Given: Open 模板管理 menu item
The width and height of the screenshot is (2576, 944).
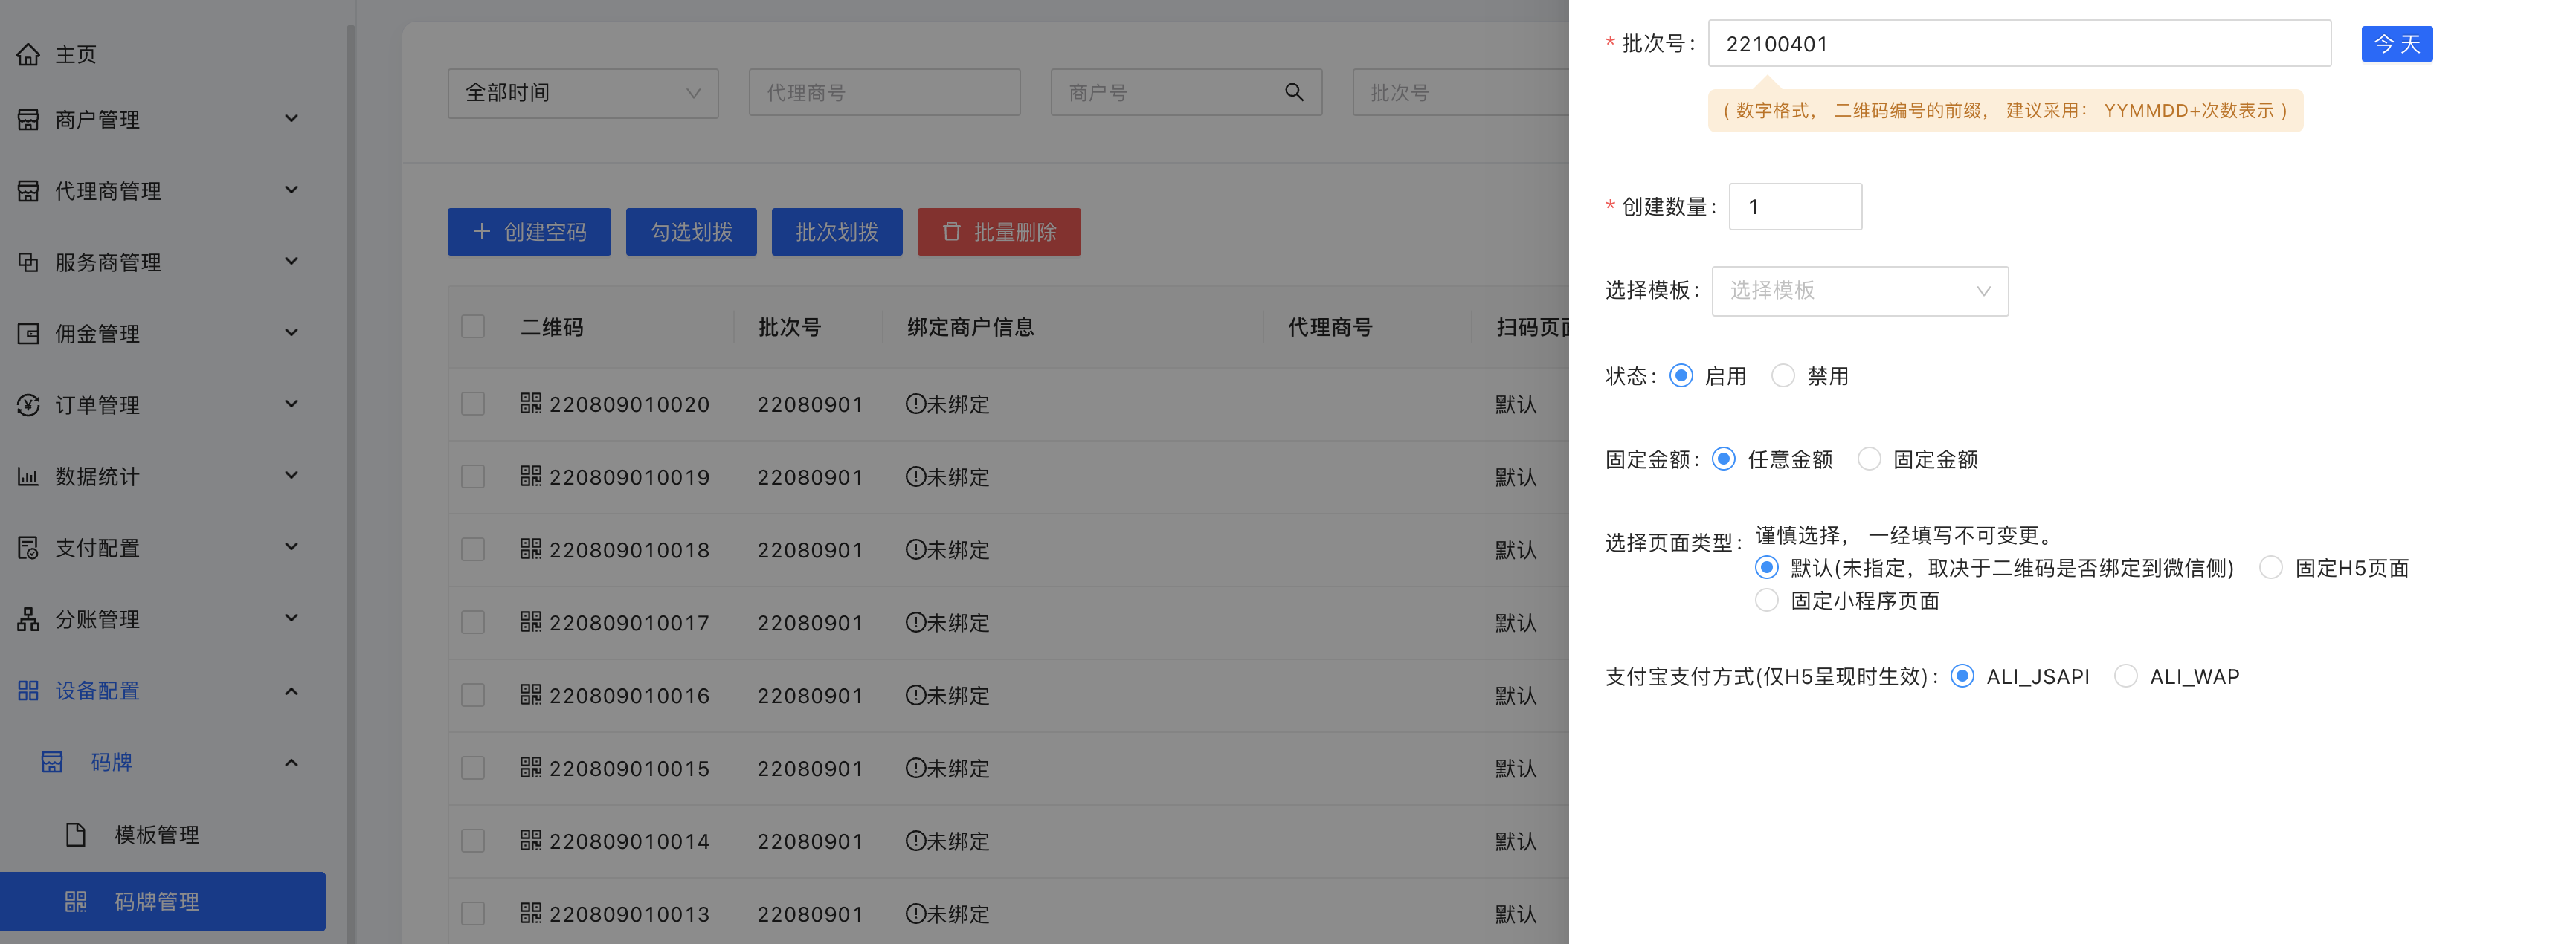Looking at the screenshot, I should point(157,834).
